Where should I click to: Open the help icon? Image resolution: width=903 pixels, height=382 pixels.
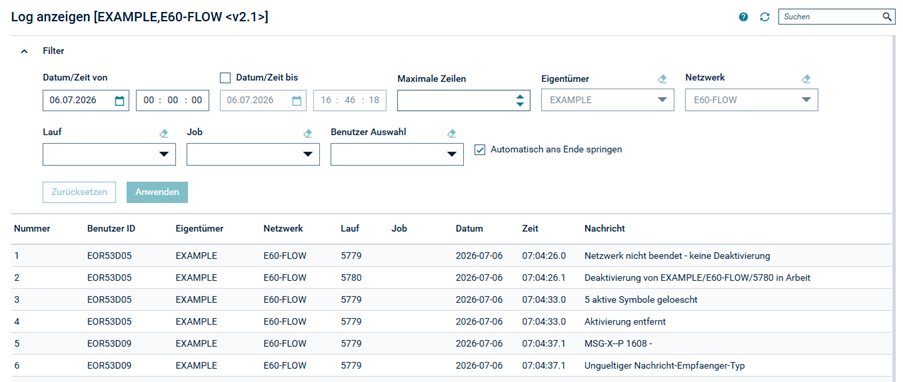click(743, 17)
